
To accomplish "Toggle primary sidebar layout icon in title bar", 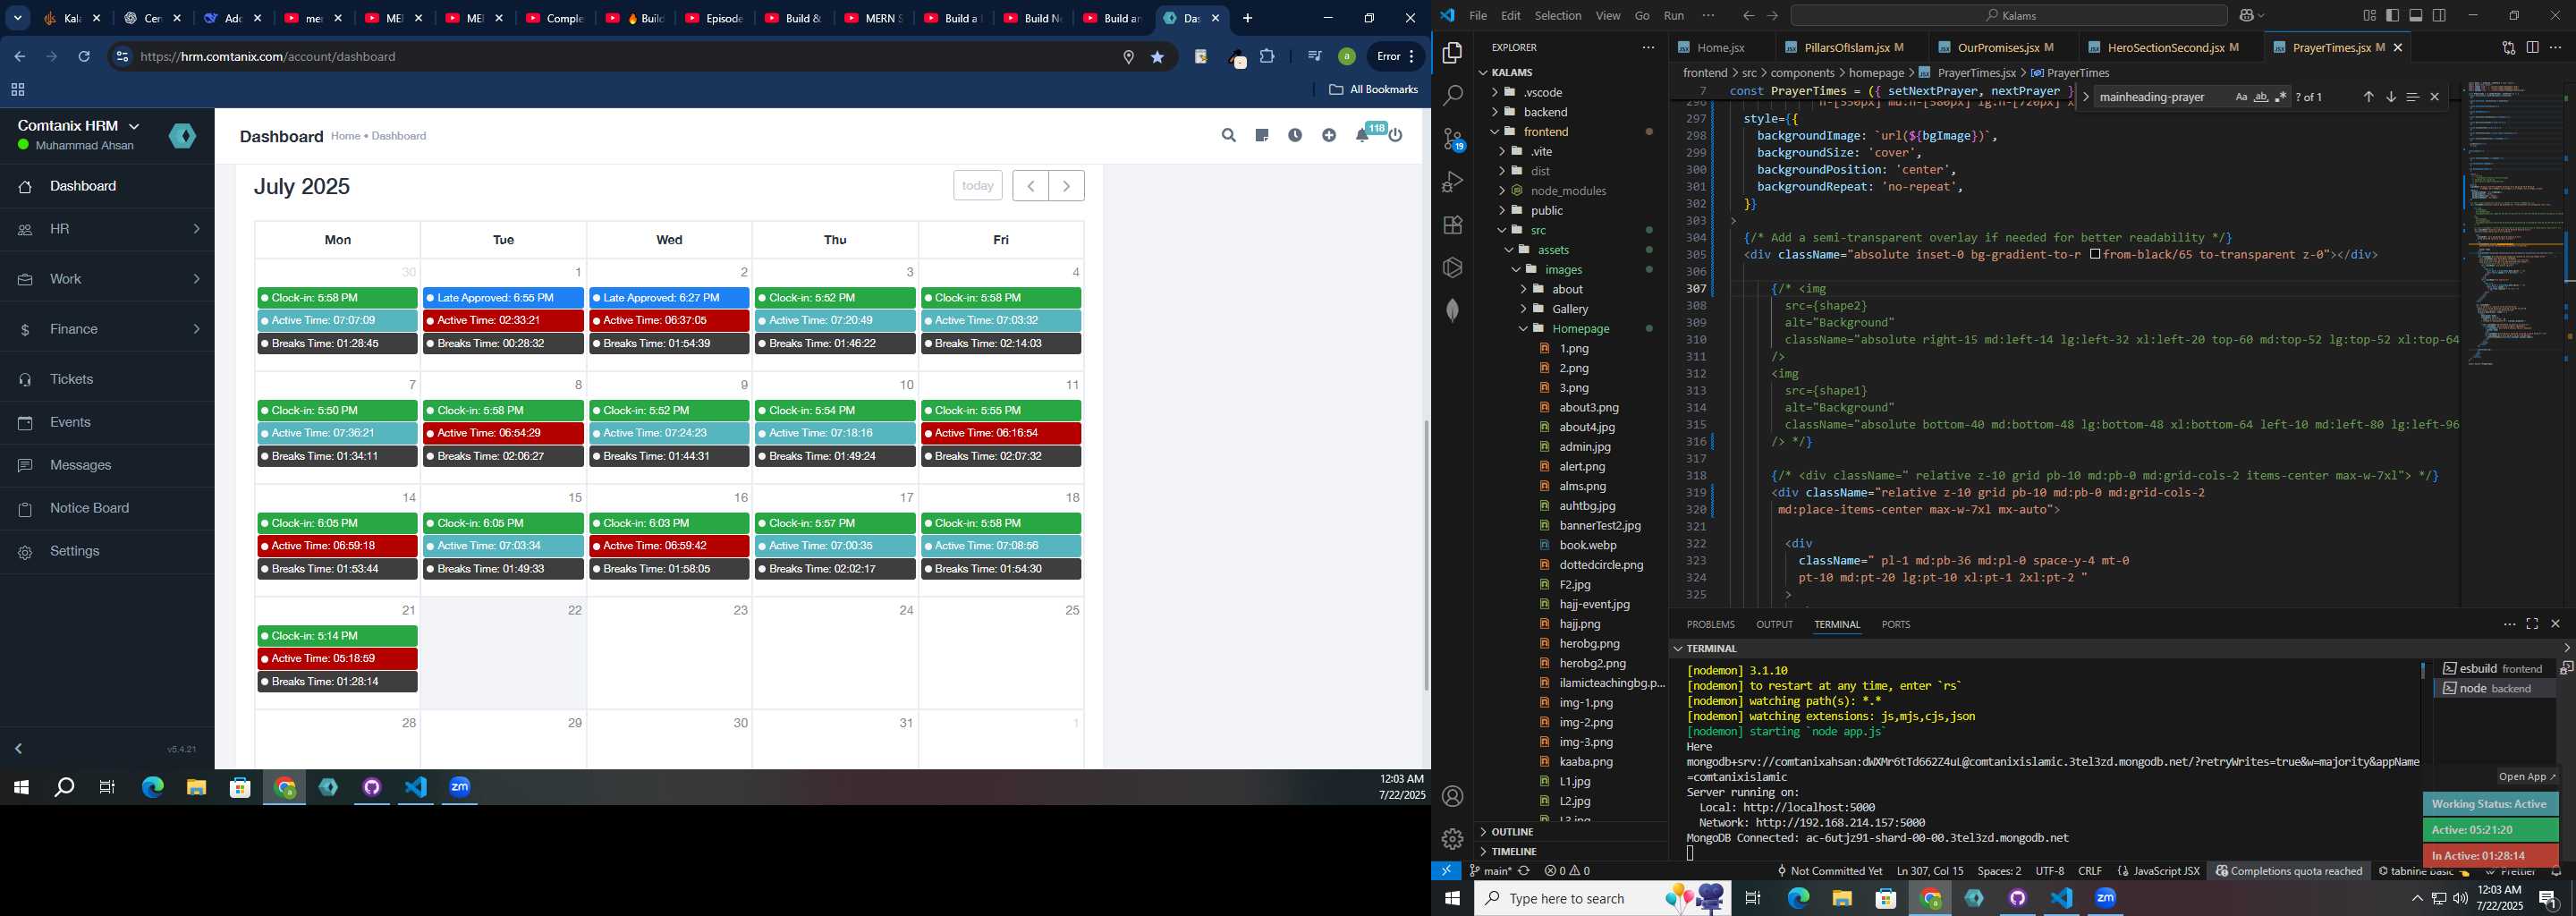I will [x=2392, y=15].
